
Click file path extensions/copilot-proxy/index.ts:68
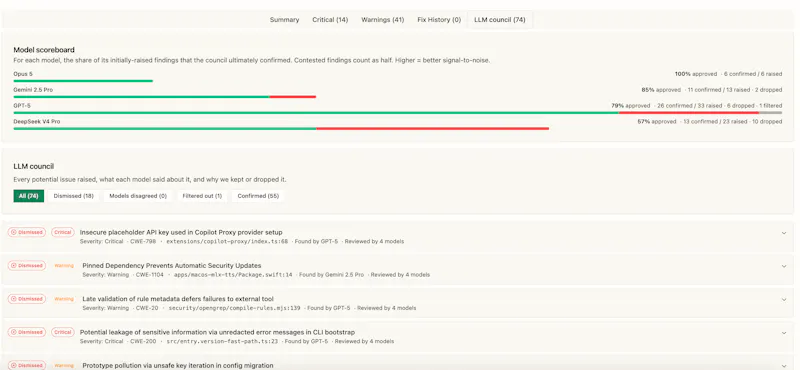point(227,241)
